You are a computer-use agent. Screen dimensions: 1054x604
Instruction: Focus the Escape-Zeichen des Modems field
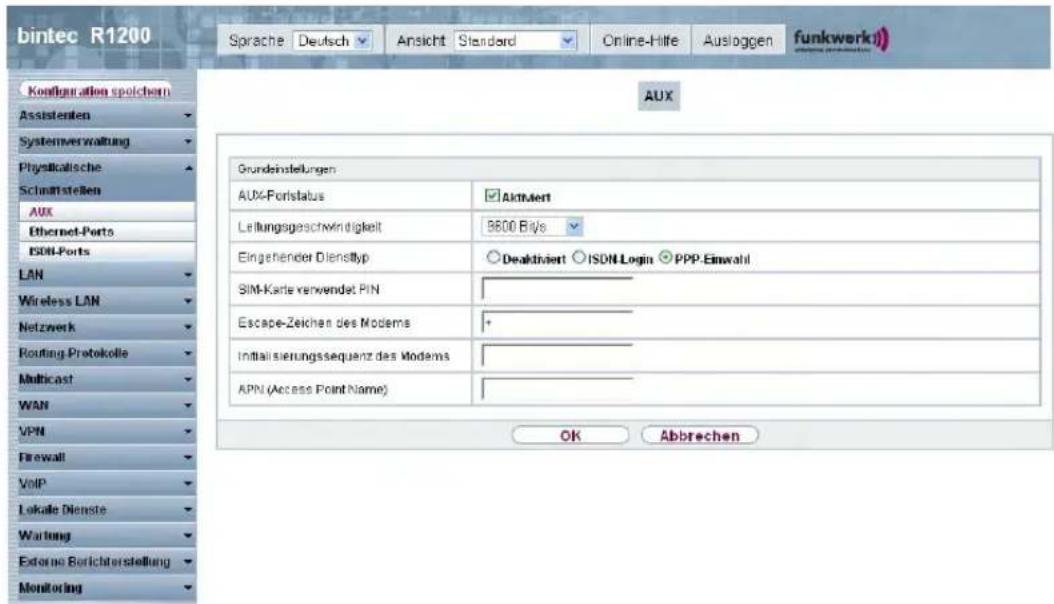pos(557,323)
